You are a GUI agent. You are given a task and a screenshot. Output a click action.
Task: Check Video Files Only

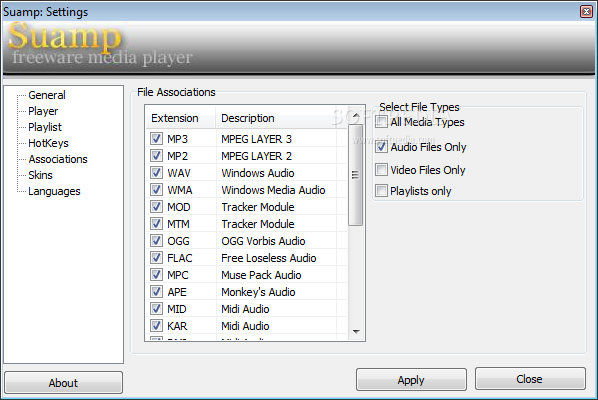pyautogui.click(x=381, y=169)
